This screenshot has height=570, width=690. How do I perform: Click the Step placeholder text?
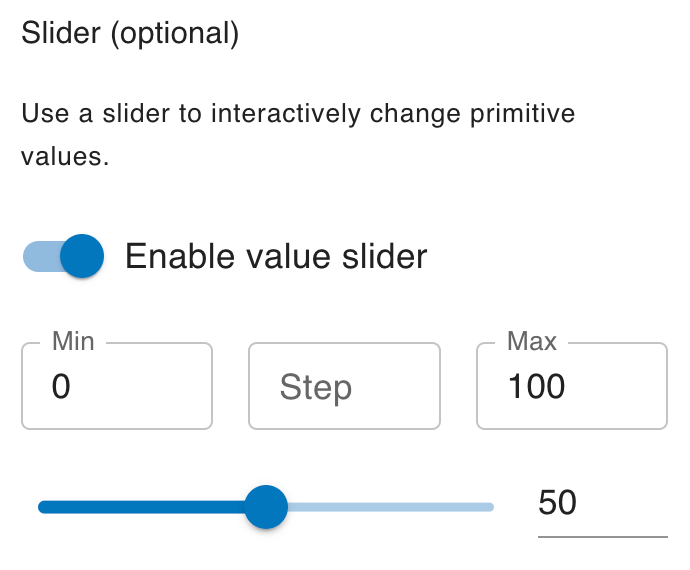(x=316, y=387)
